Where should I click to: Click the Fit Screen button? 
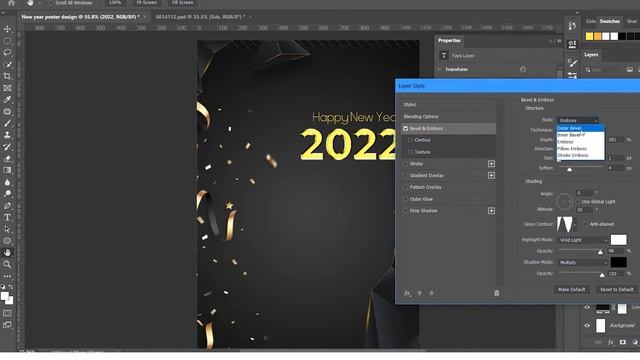[x=147, y=2]
